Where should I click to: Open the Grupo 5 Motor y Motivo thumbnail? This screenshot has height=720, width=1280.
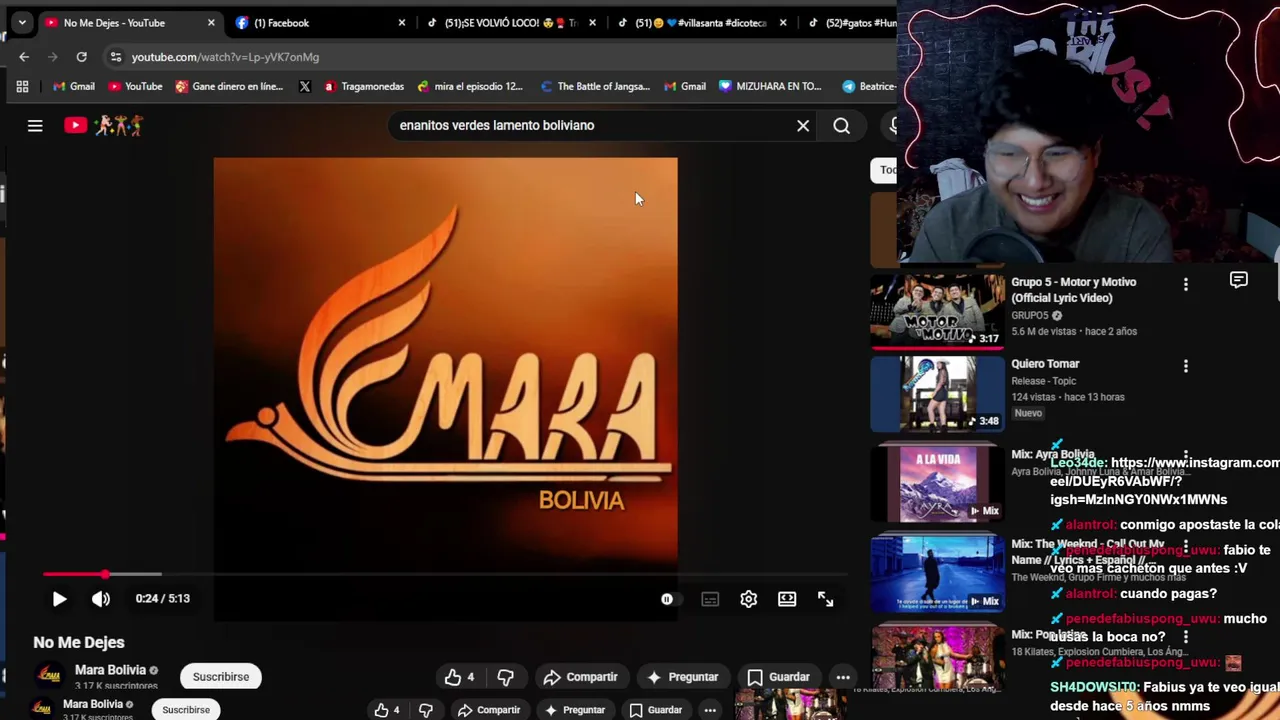[x=937, y=311]
